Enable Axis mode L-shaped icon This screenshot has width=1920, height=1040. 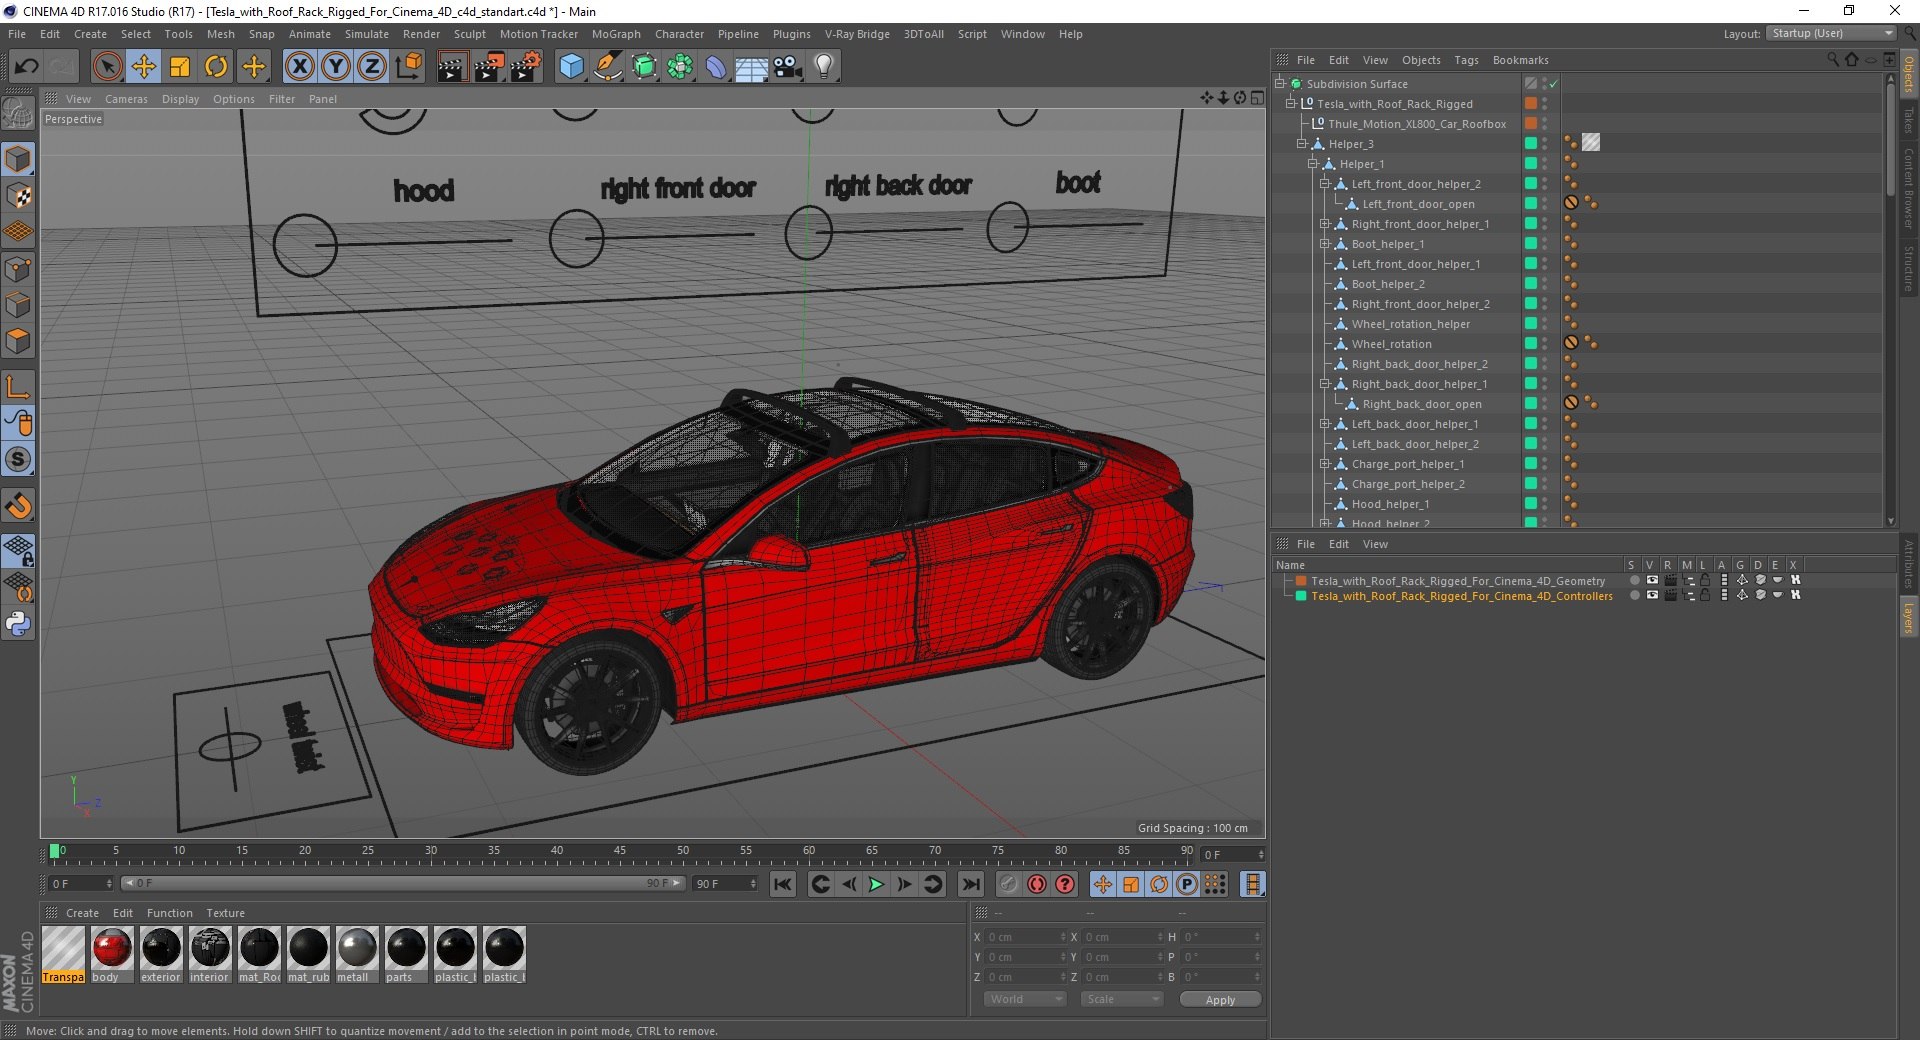18,387
